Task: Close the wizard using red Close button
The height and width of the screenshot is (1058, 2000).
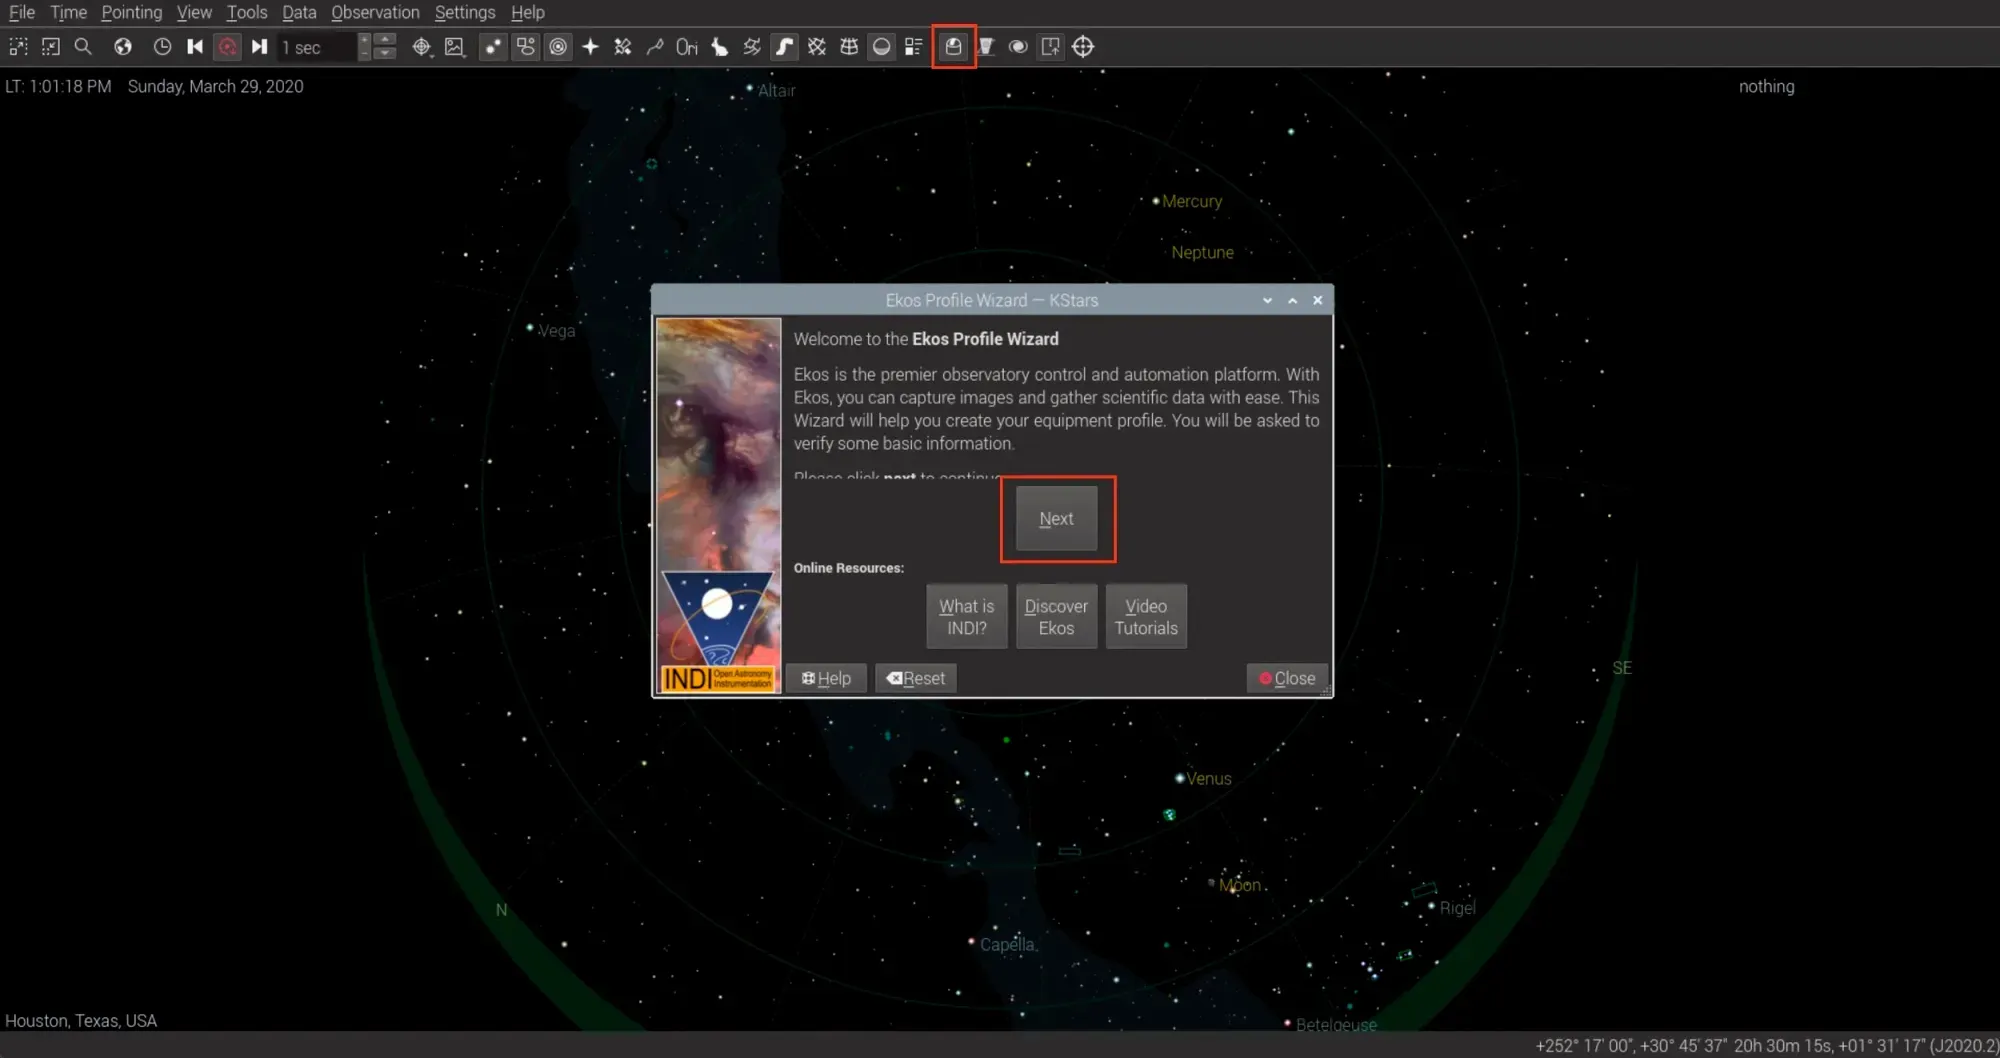Action: [1288, 678]
